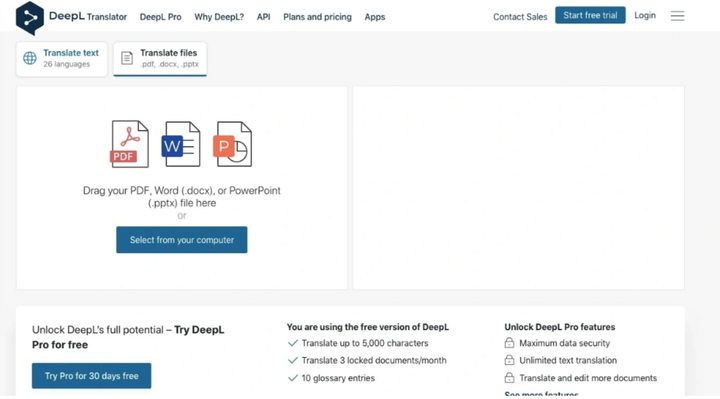This screenshot has width=720, height=399.
Task: Go to the API page link
Action: tap(264, 17)
